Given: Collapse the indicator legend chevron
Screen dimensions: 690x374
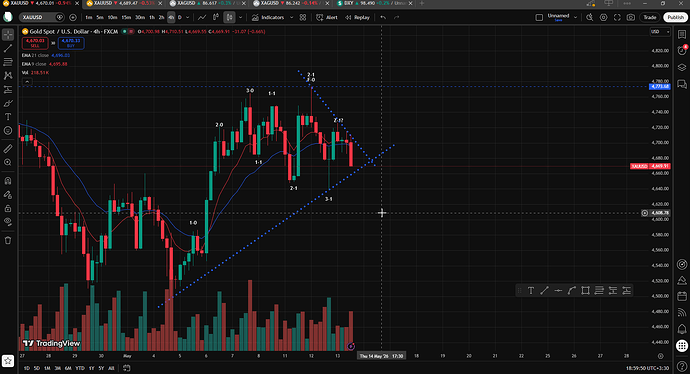Looking at the screenshot, I should [27, 82].
